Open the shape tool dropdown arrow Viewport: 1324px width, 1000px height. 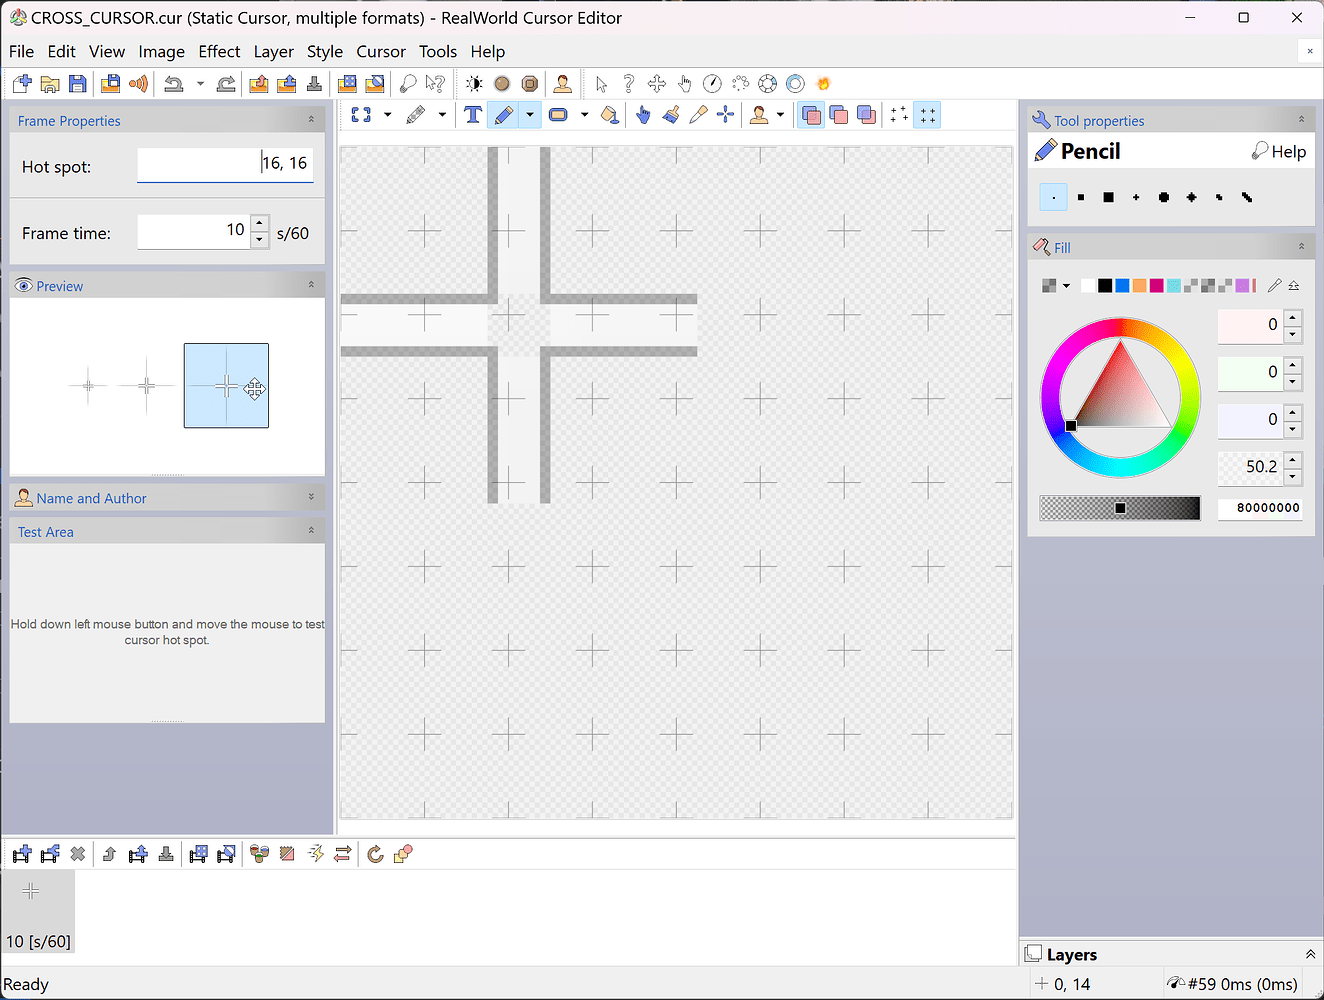(585, 115)
